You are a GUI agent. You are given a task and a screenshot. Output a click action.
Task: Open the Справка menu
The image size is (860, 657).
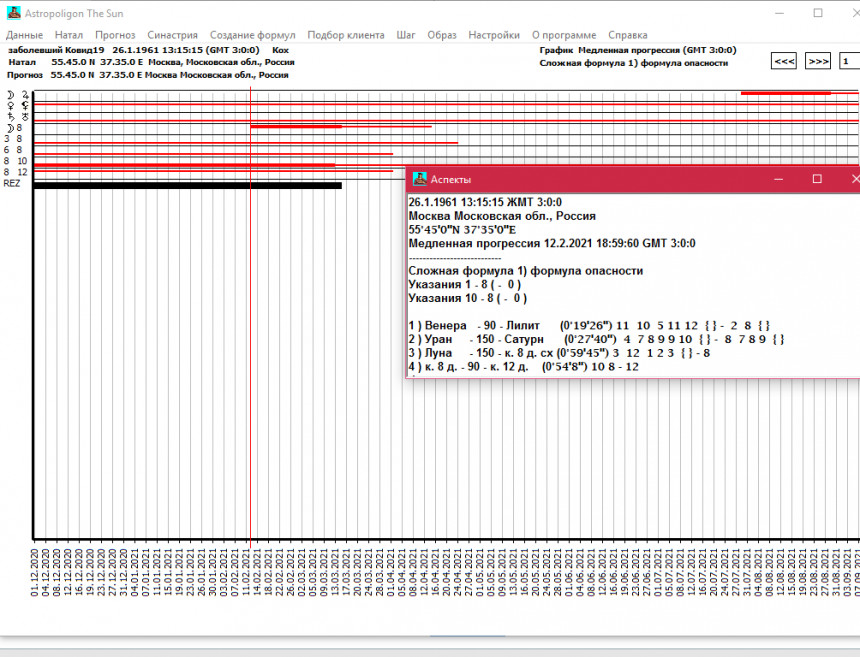point(627,35)
